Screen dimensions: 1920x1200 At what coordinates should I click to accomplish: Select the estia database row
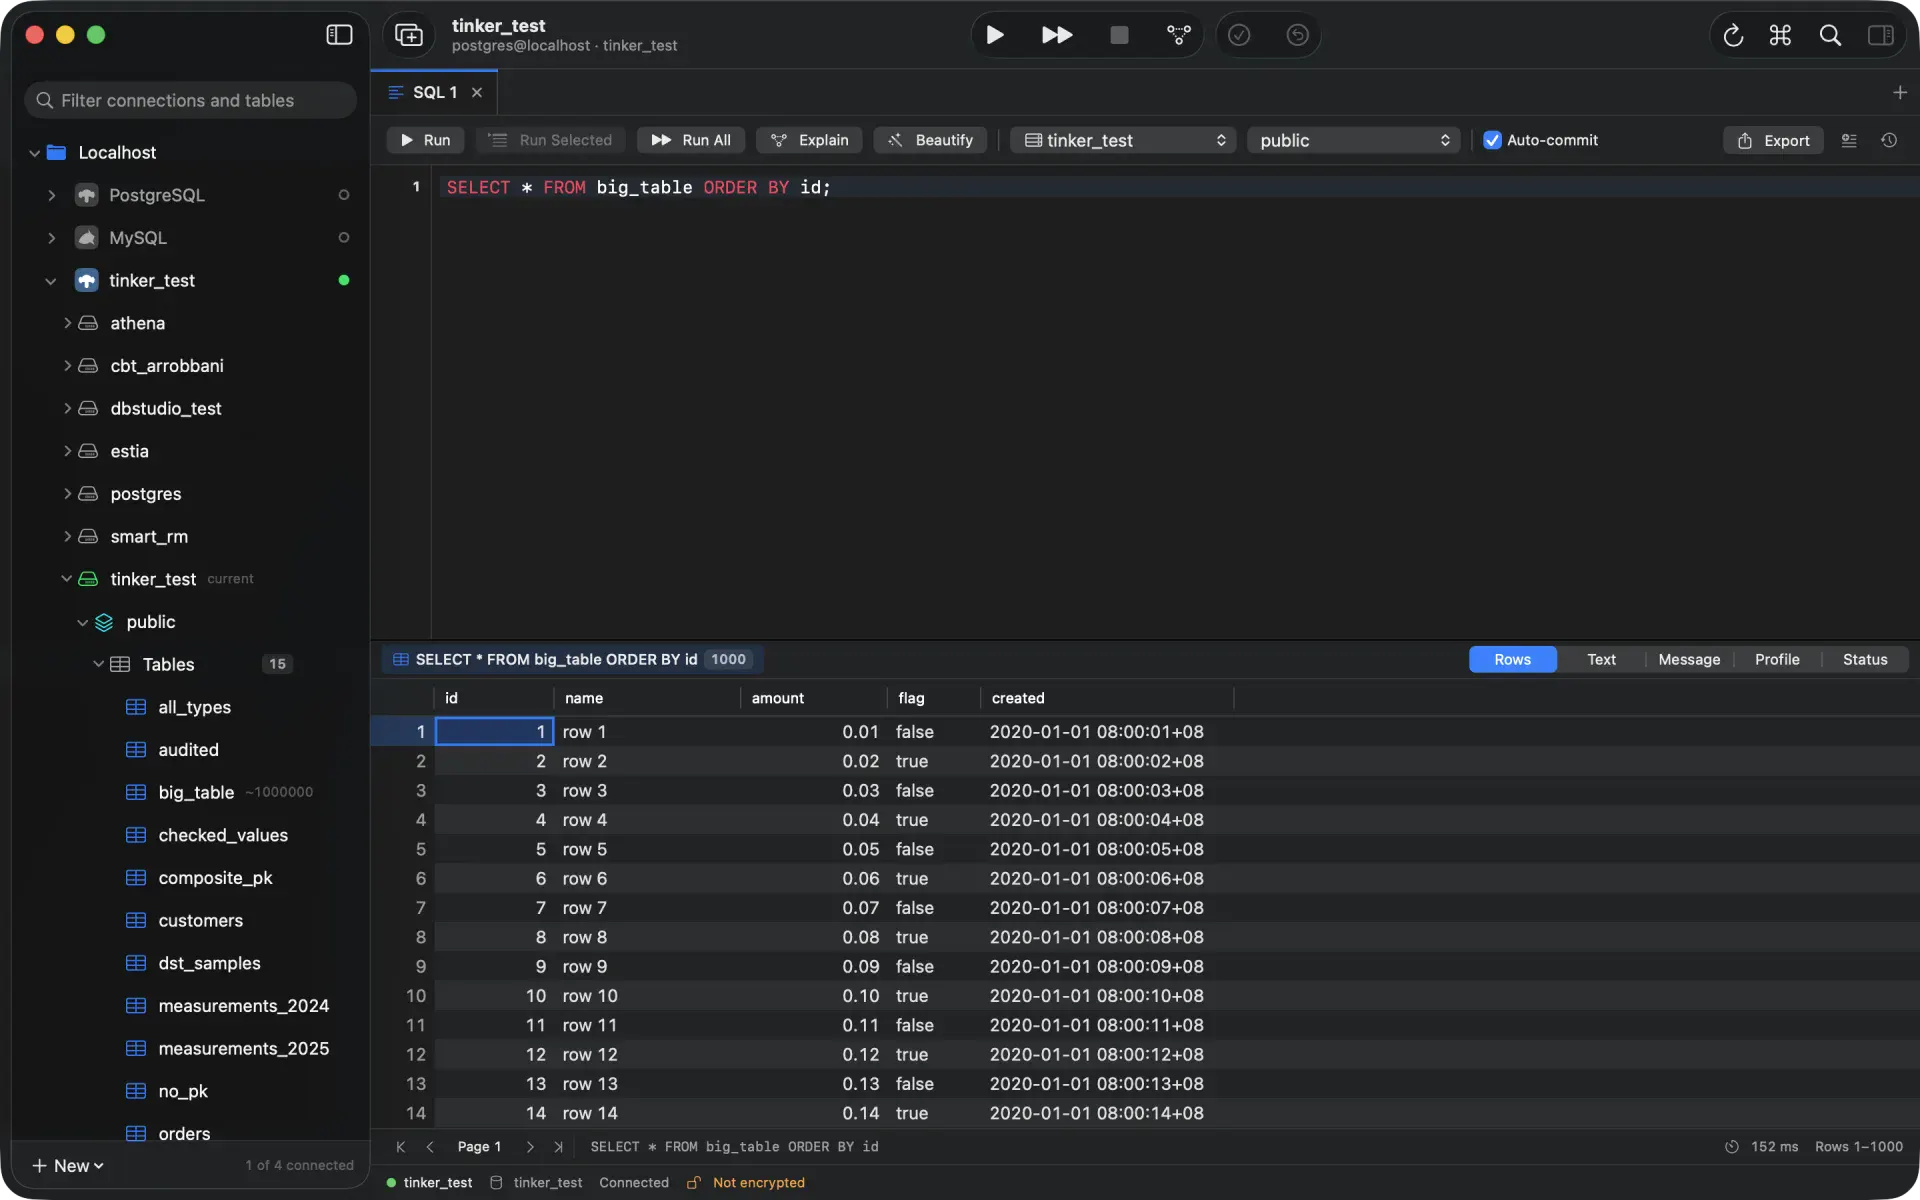[x=190, y=451]
